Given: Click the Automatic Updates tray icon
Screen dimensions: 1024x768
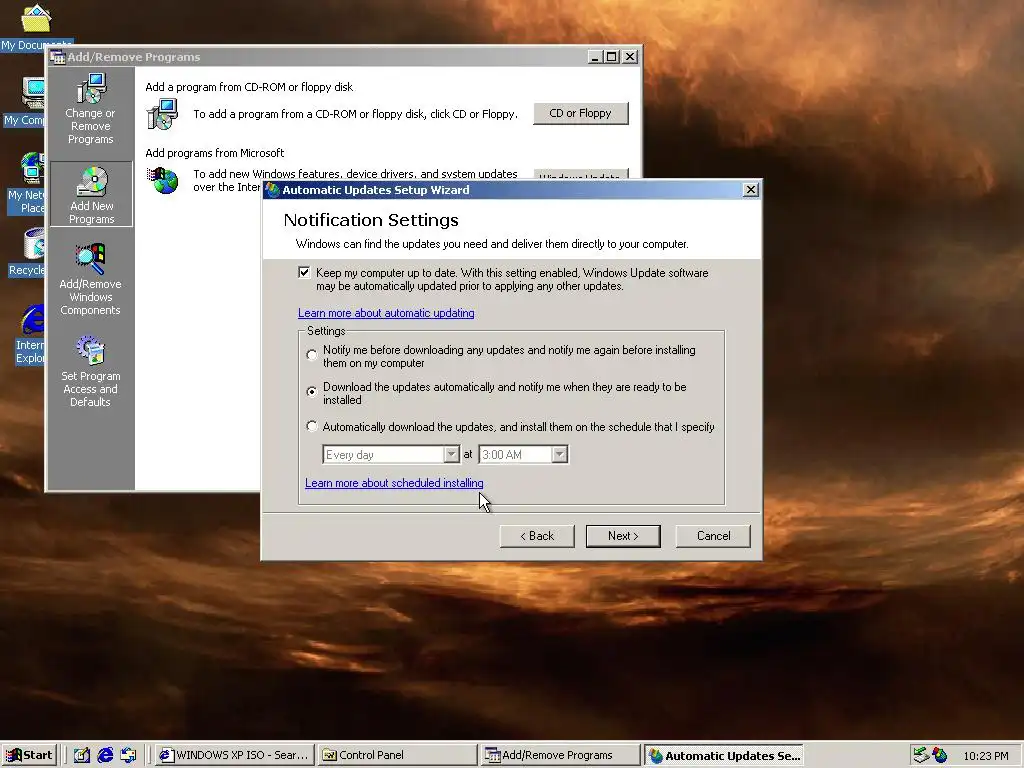Looking at the screenshot, I should point(940,755).
